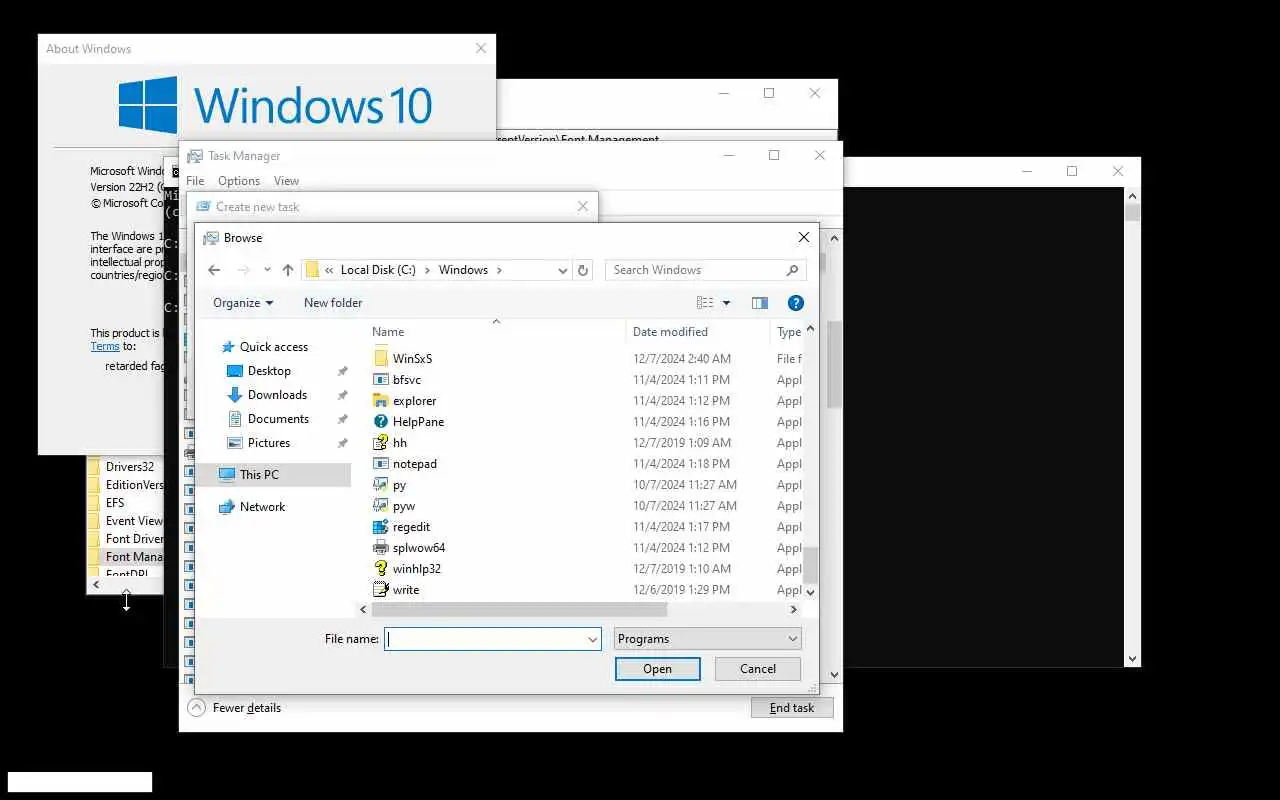Switch Task Manager to Fewer details

coord(234,708)
